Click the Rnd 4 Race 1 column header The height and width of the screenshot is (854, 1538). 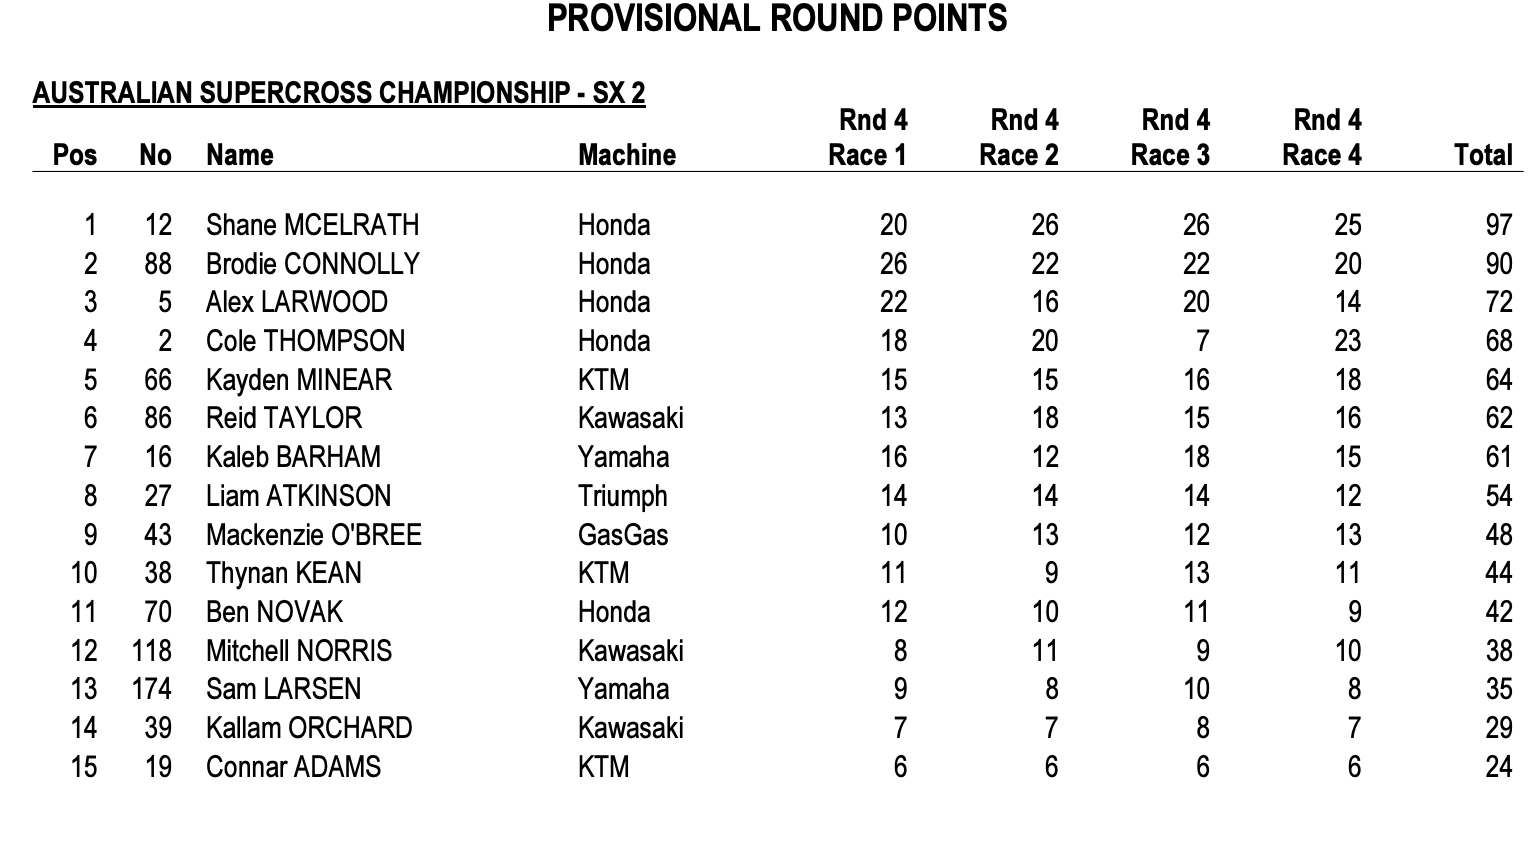click(868, 138)
